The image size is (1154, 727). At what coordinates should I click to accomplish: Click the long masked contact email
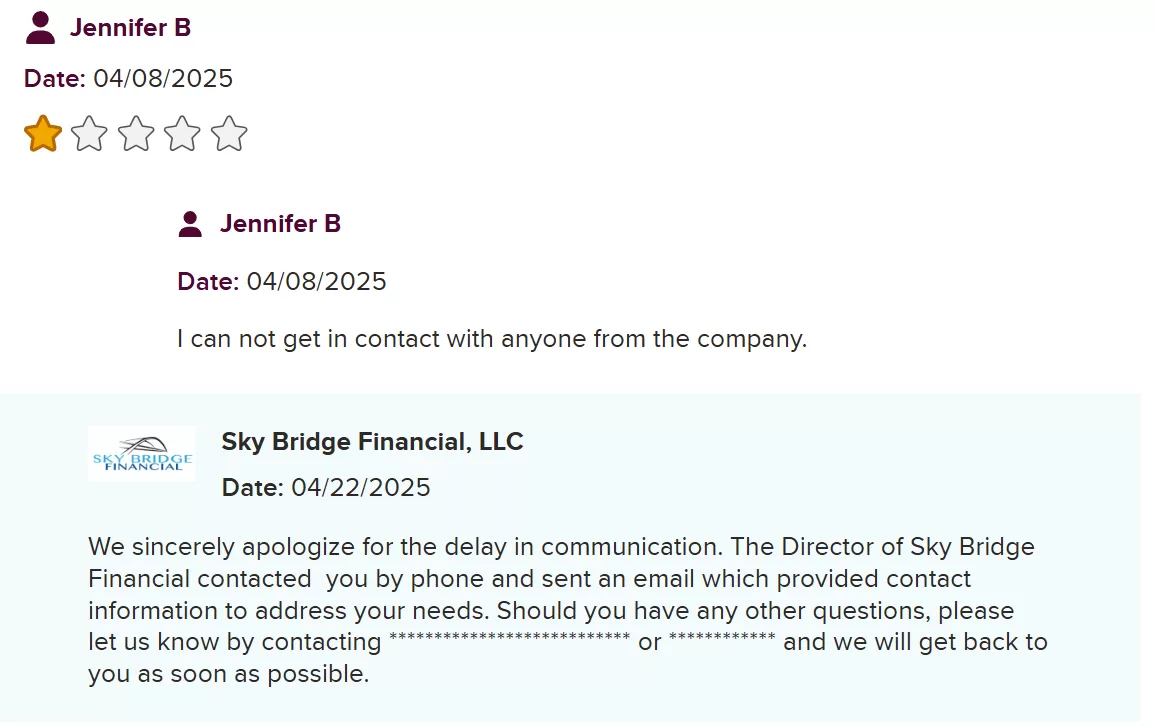[x=509, y=640]
